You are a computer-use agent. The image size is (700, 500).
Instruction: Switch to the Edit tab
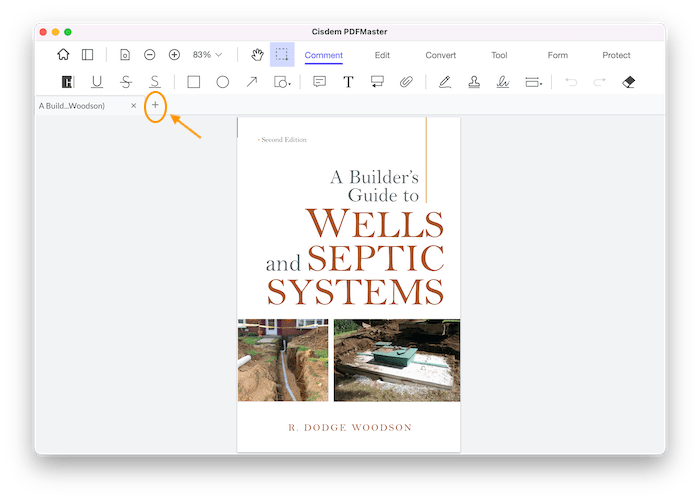382,55
